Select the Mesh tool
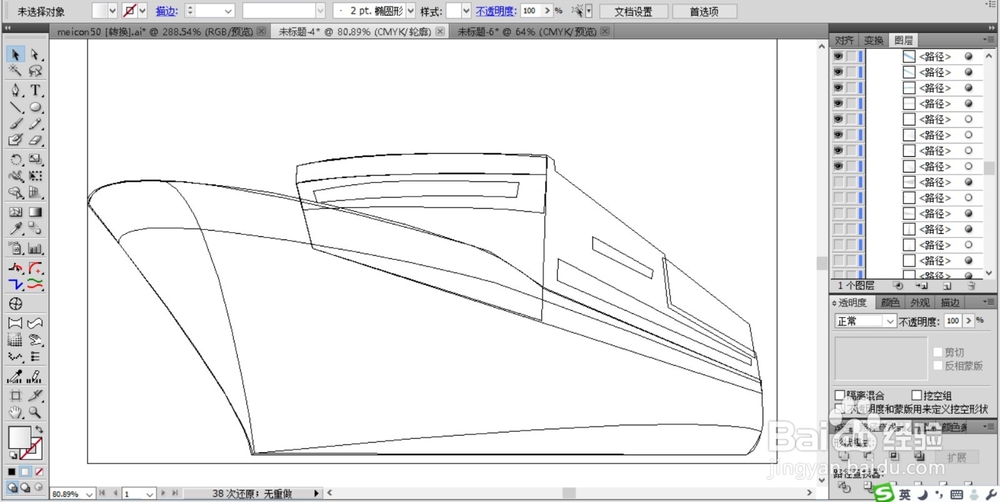 [16, 212]
